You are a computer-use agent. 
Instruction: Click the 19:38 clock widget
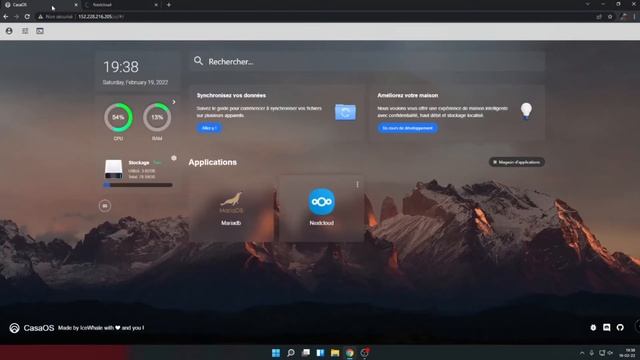121,67
